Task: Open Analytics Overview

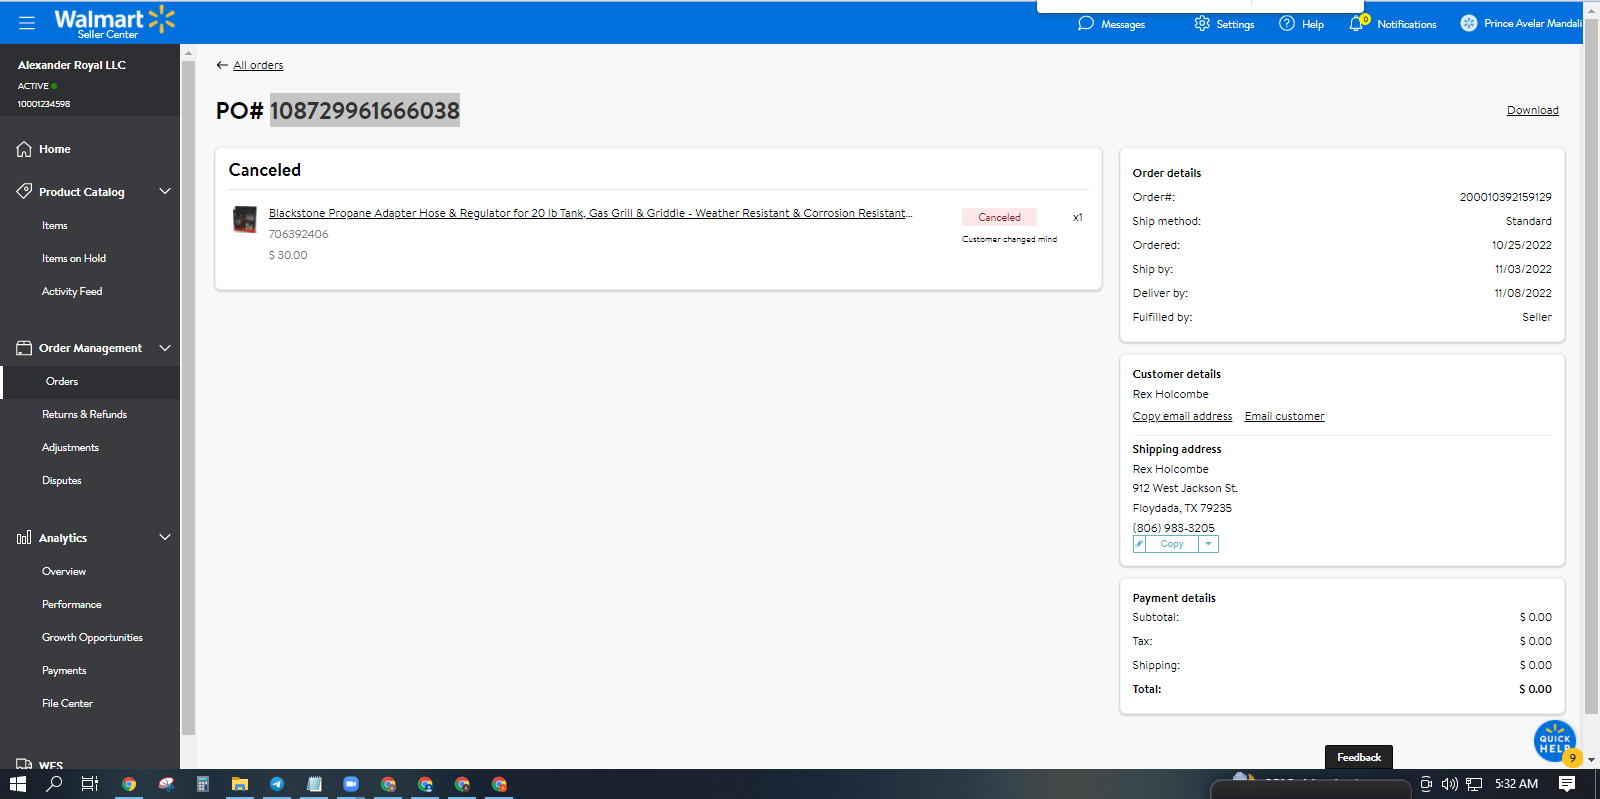Action: (64, 572)
